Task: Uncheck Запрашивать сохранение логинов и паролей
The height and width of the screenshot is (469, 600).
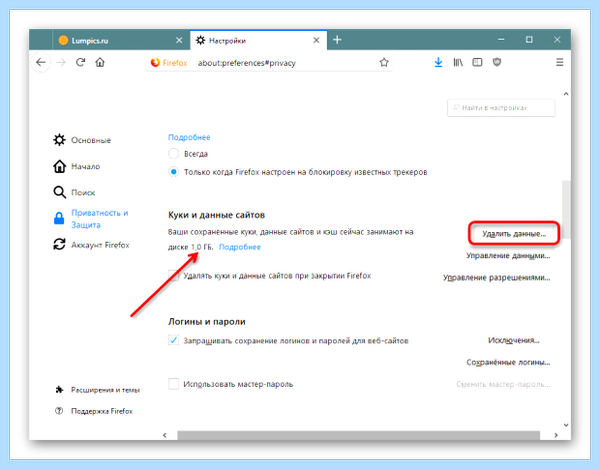Action: pyautogui.click(x=173, y=340)
